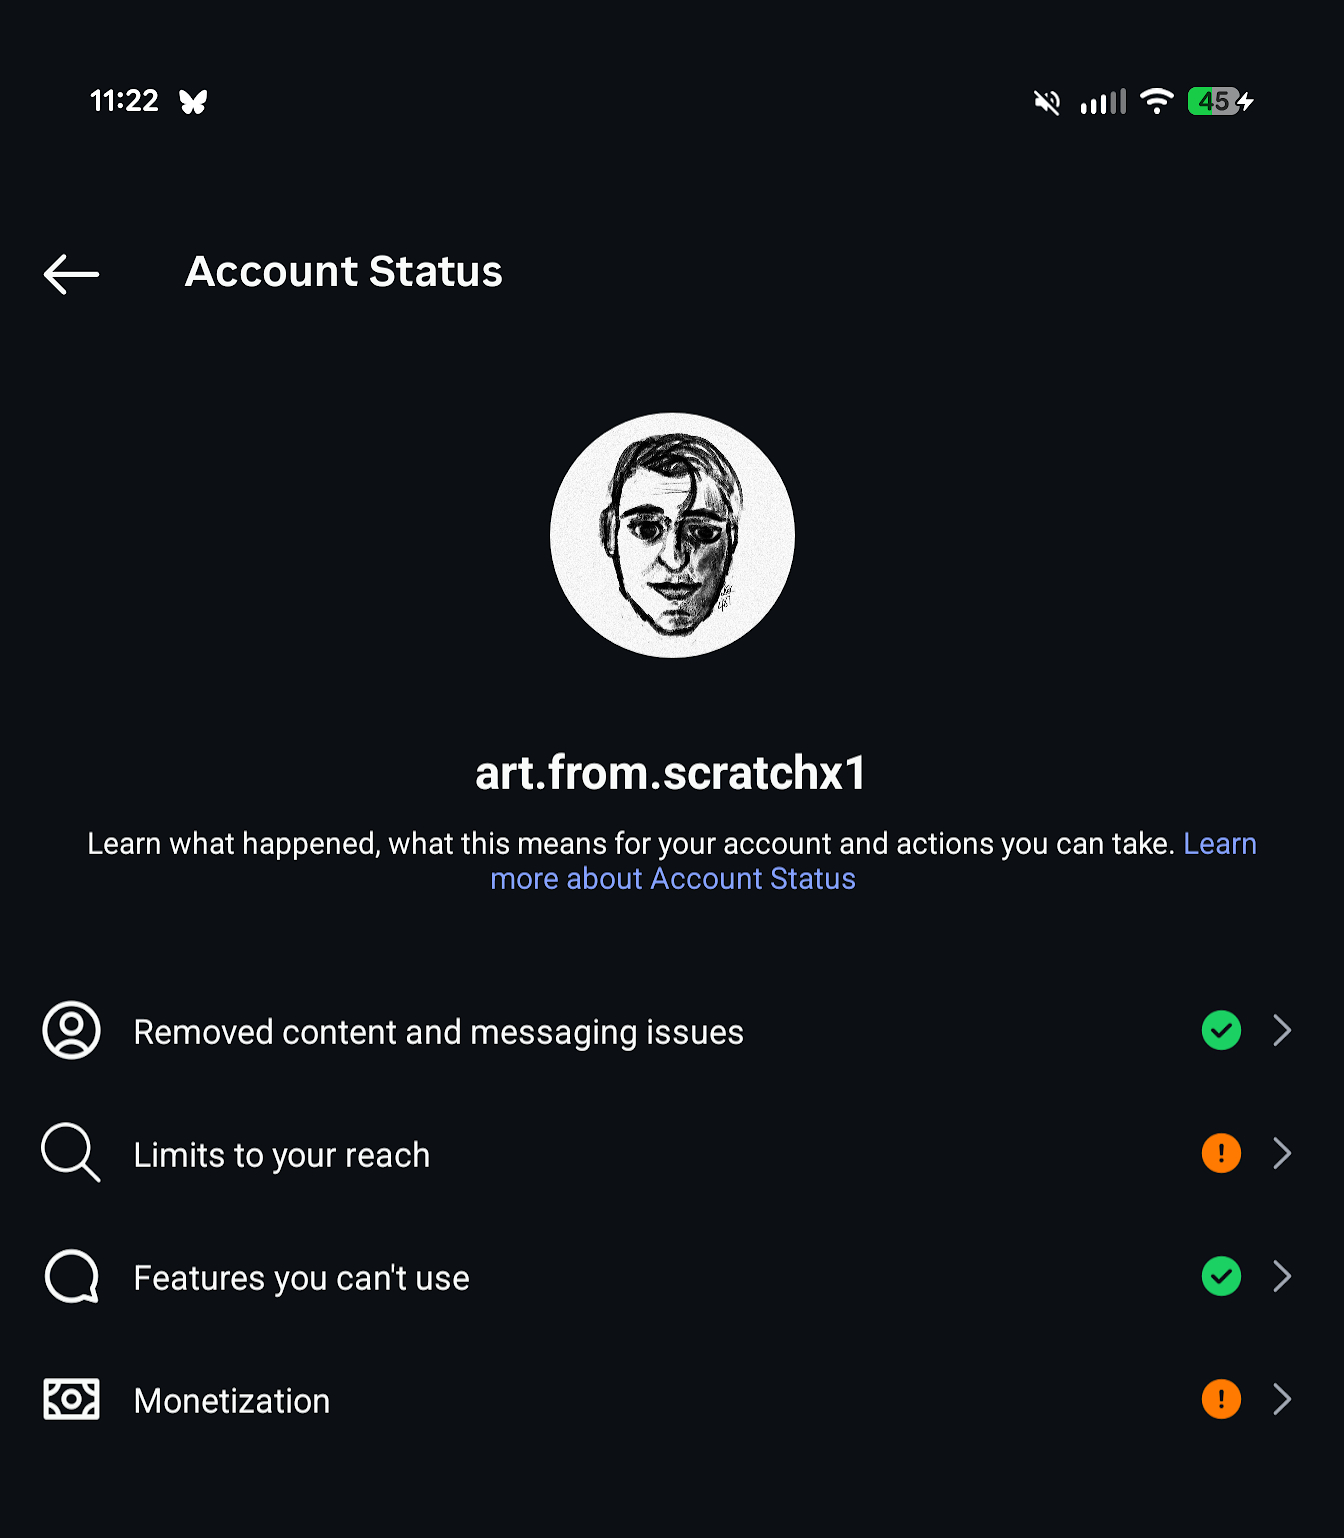Image resolution: width=1344 pixels, height=1538 pixels.
Task: Click the money bill Monetization icon
Action: 71,1399
